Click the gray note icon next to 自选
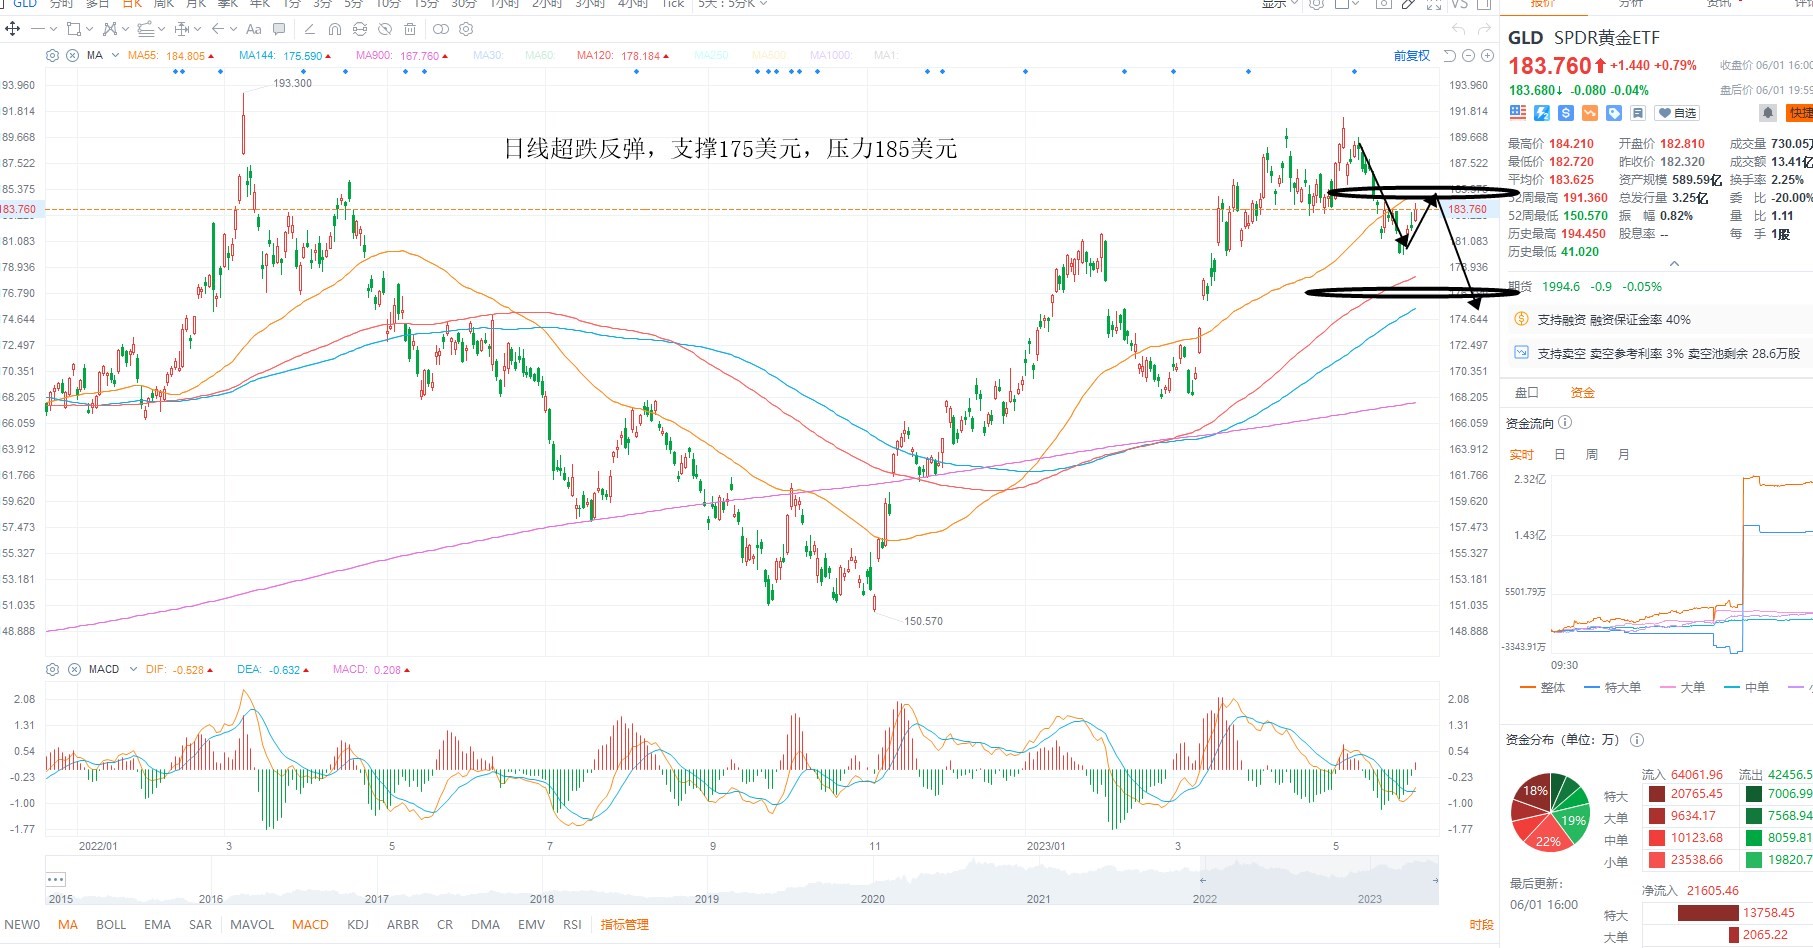 [1638, 113]
